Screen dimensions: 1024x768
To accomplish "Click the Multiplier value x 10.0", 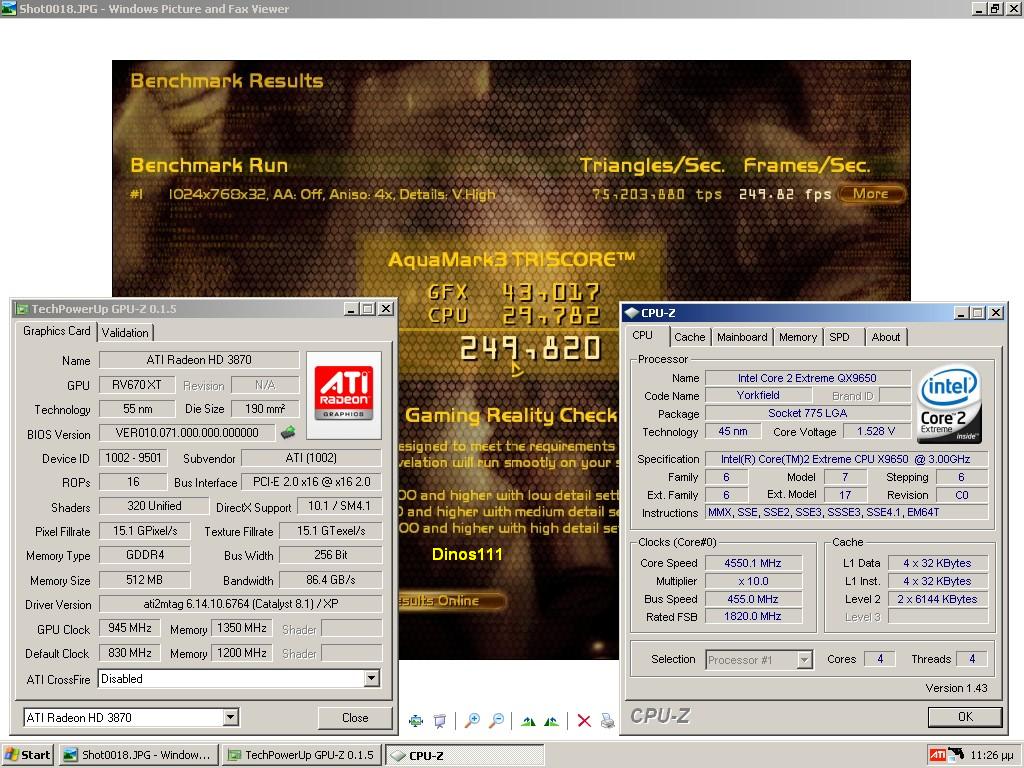I will point(752,581).
